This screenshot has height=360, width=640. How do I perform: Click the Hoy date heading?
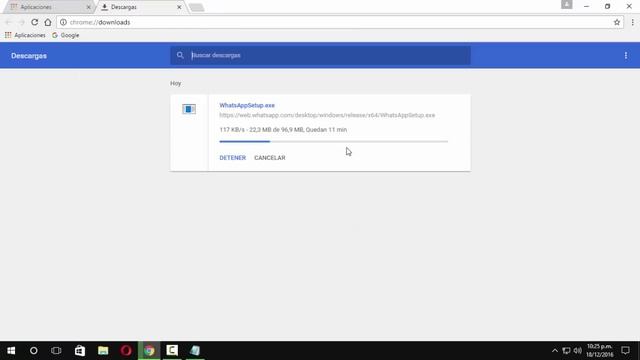tap(176, 83)
